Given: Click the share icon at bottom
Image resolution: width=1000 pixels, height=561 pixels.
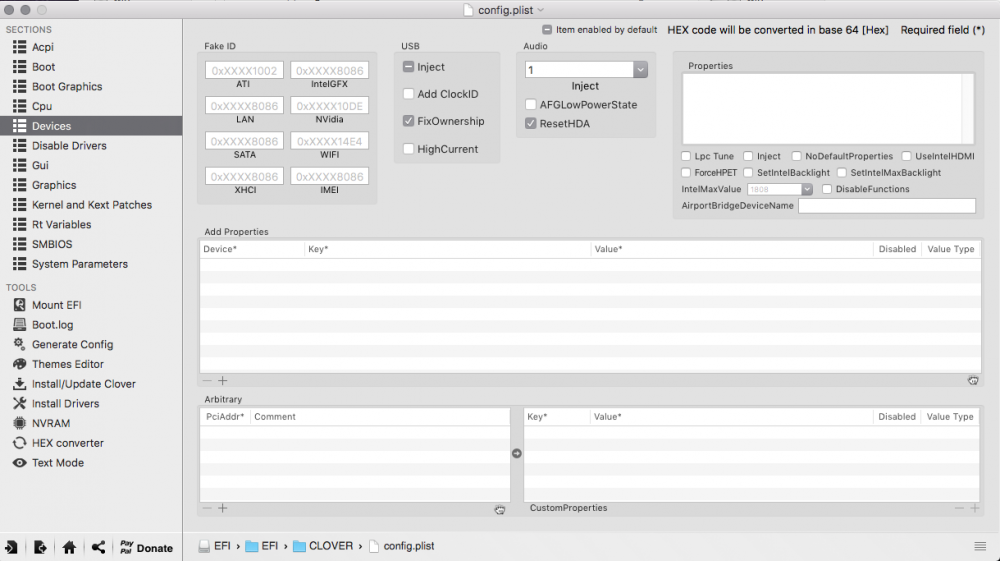Looking at the screenshot, I should click(x=98, y=547).
